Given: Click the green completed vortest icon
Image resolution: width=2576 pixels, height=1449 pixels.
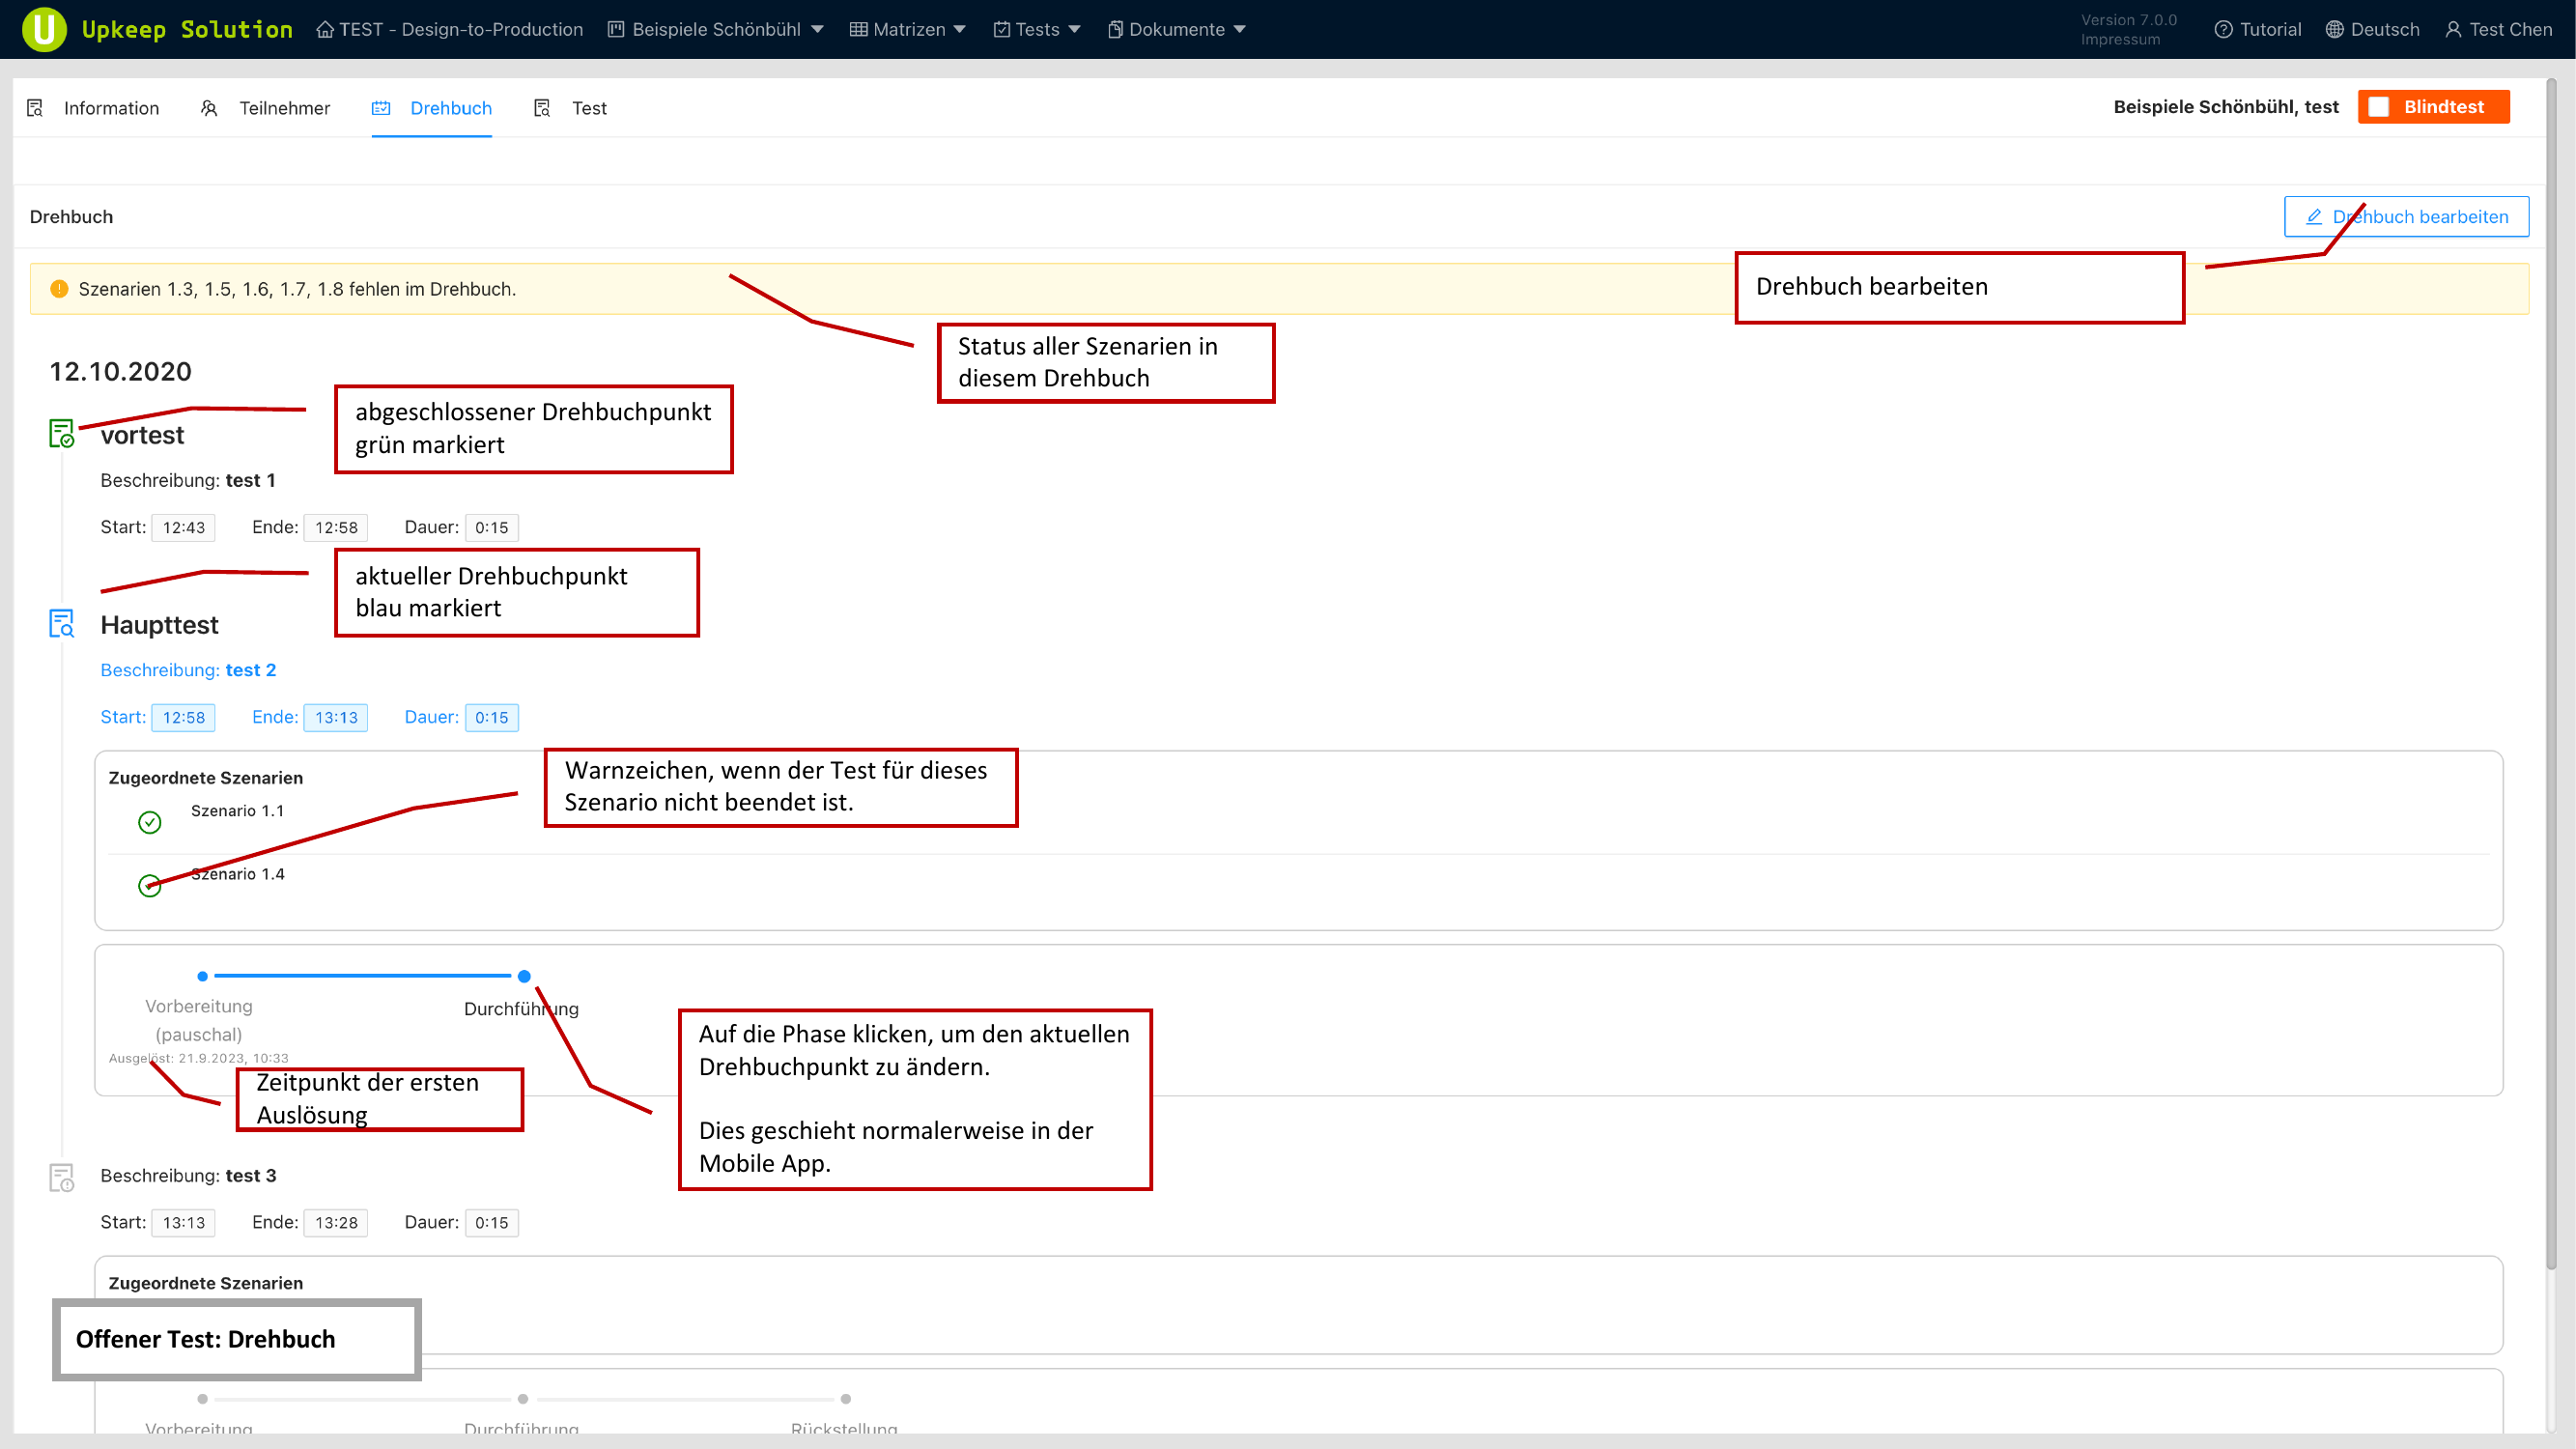Looking at the screenshot, I should coord(61,434).
